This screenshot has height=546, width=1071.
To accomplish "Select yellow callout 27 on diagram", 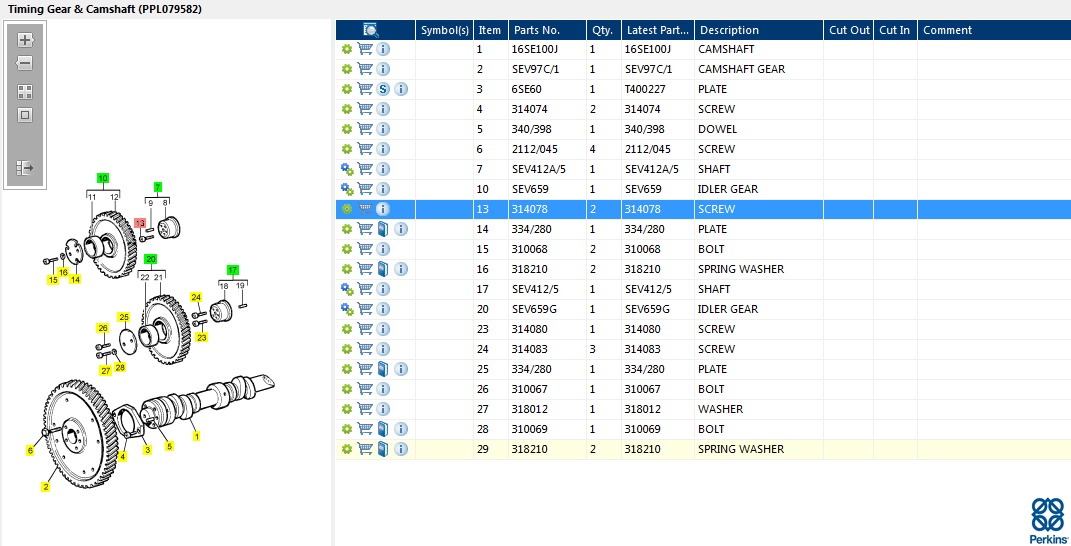I will [105, 370].
